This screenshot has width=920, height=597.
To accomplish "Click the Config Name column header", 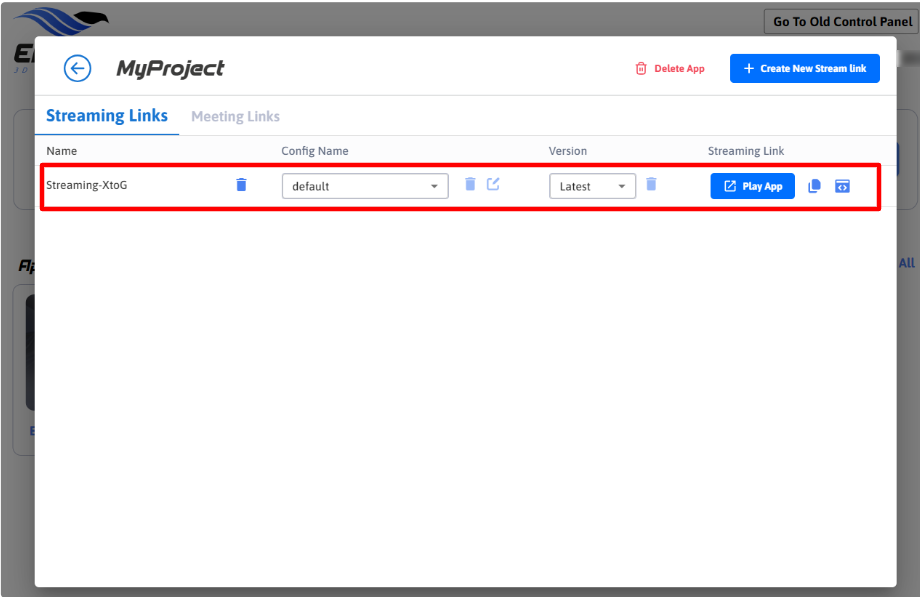I will coord(315,151).
